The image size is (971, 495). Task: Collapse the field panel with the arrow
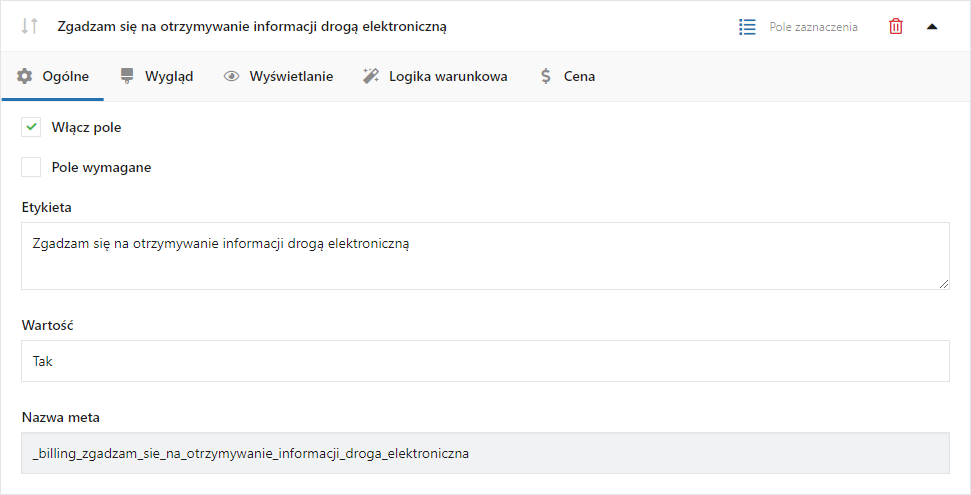(x=931, y=27)
